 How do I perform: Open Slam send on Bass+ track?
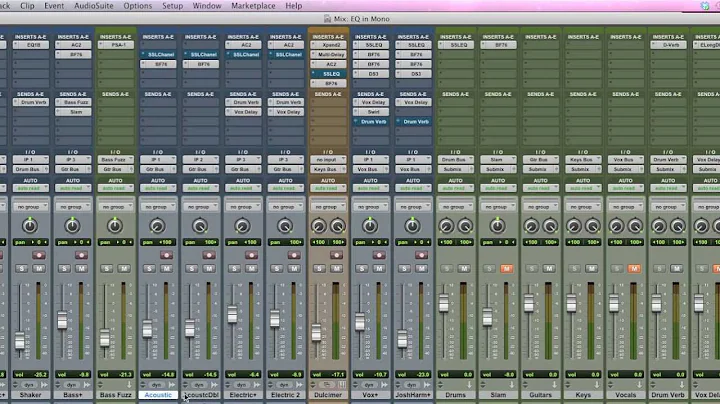[73, 112]
